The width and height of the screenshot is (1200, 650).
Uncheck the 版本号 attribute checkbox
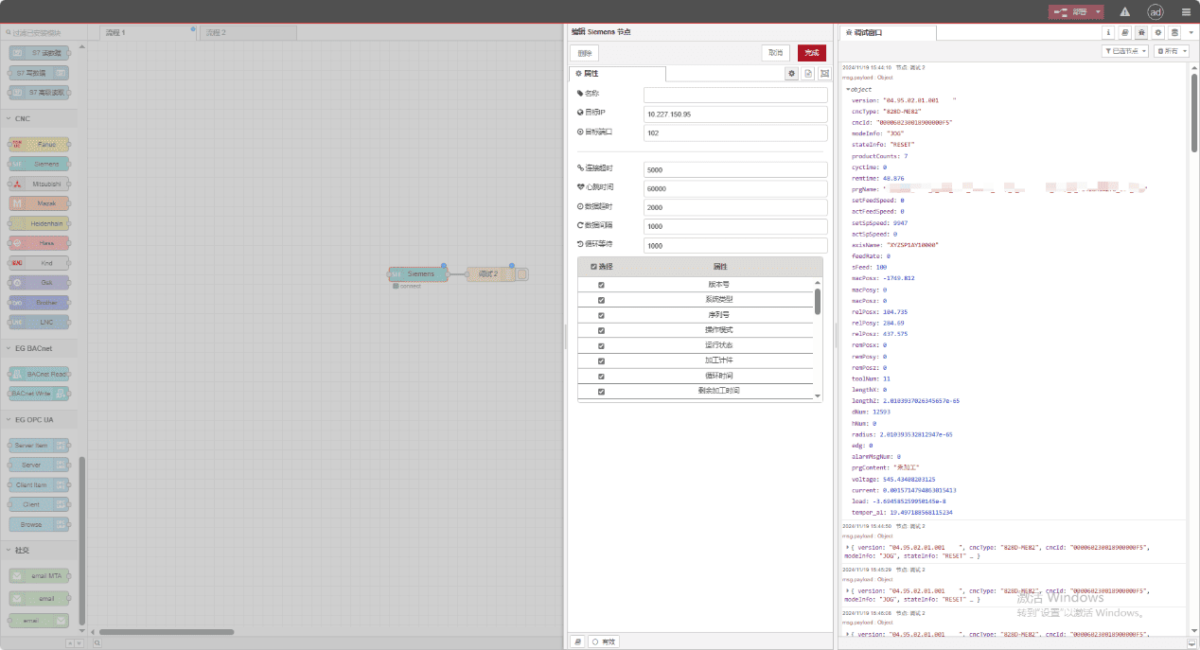(601, 285)
